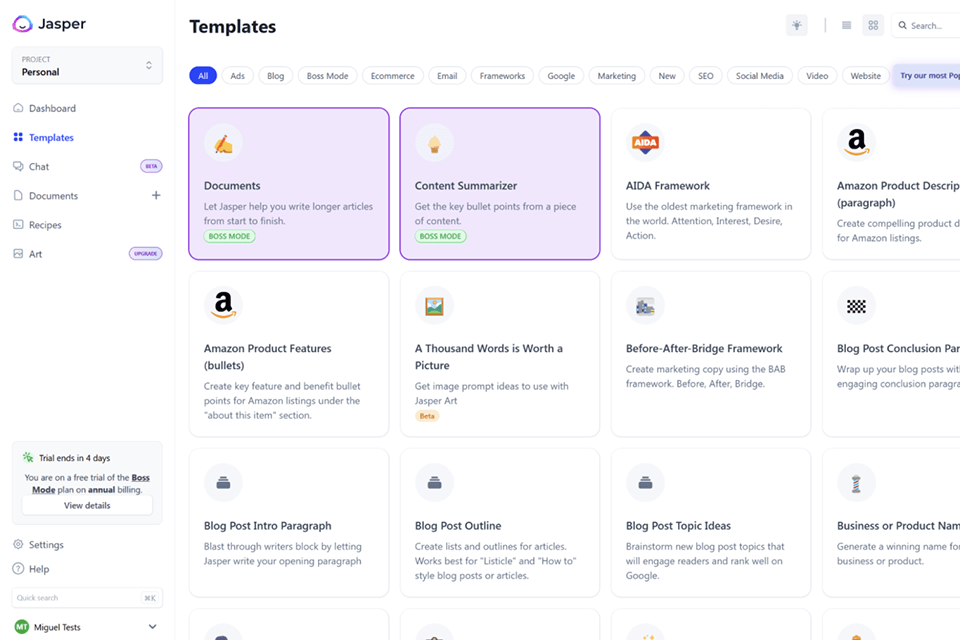Click the UPGRADE badge next to Art
This screenshot has width=960, height=640.
click(146, 254)
